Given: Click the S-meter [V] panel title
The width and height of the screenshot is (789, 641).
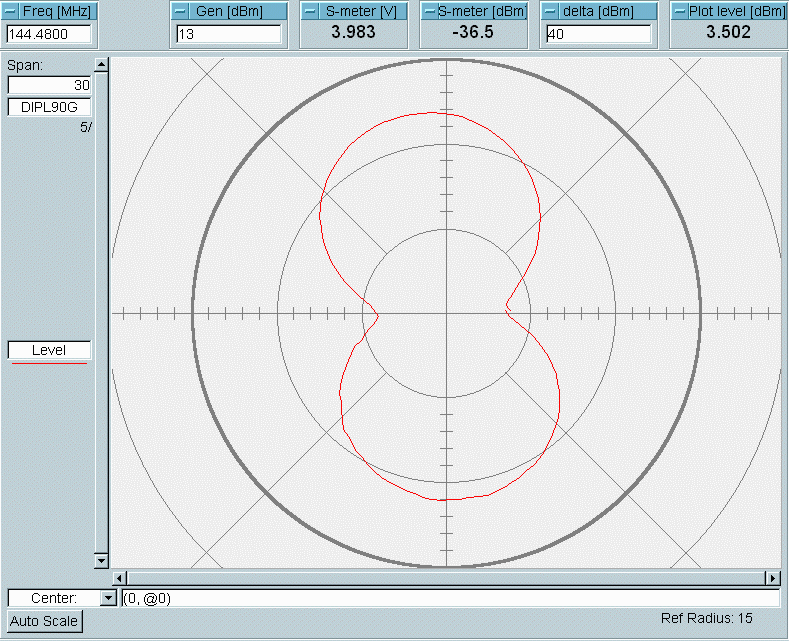Looking at the screenshot, I should (x=361, y=11).
